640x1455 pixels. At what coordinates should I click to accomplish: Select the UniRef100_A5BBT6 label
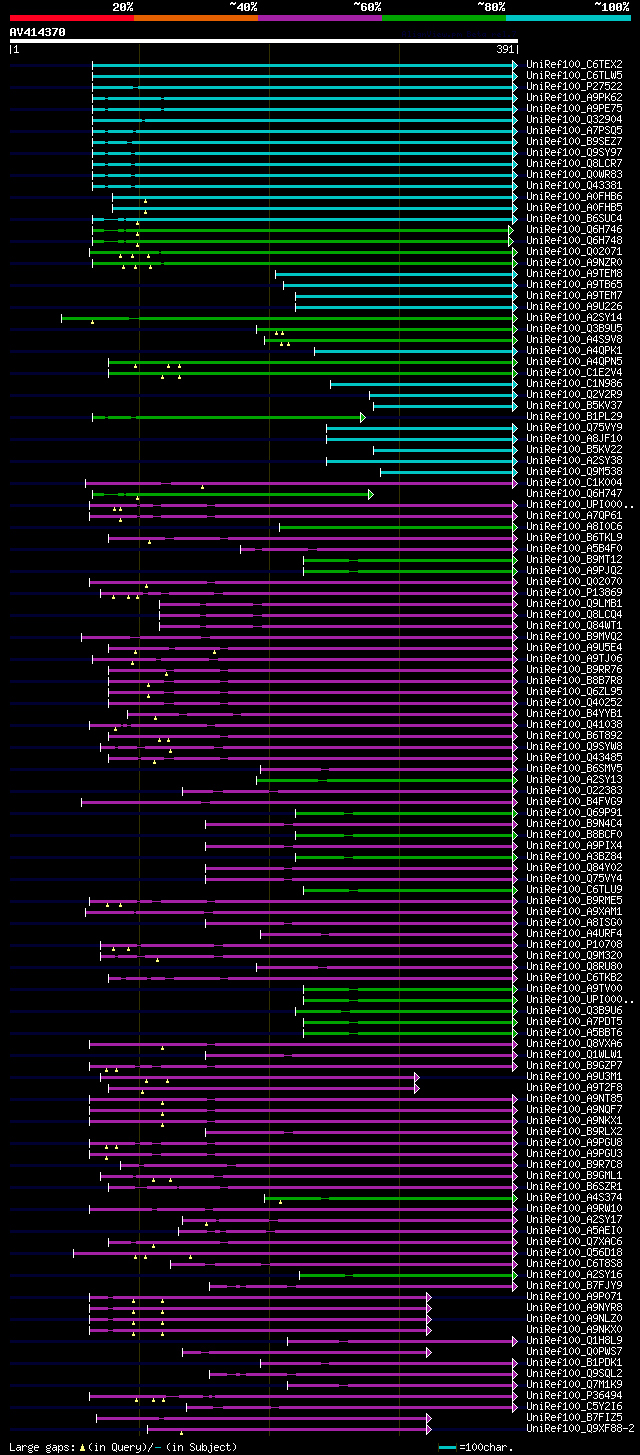click(574, 1032)
